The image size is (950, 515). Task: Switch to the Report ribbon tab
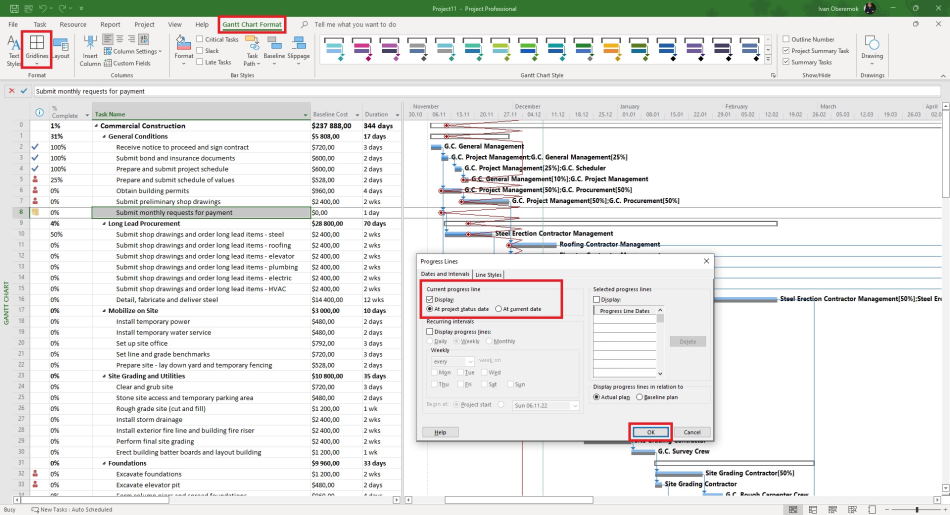pos(110,24)
